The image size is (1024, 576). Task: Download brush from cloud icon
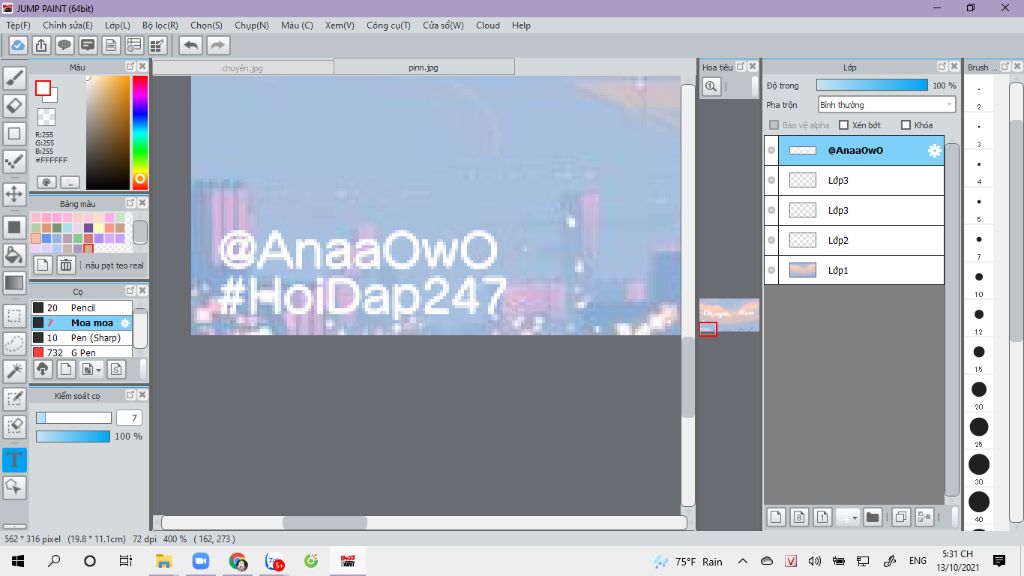[x=42, y=370]
